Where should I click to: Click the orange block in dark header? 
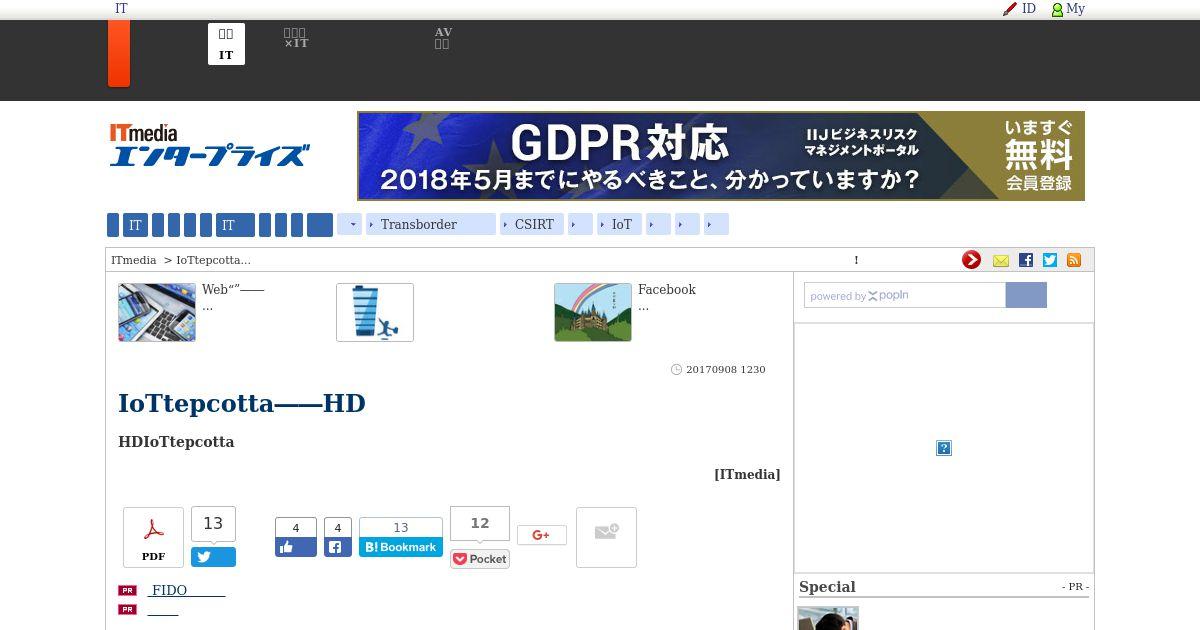tap(119, 53)
